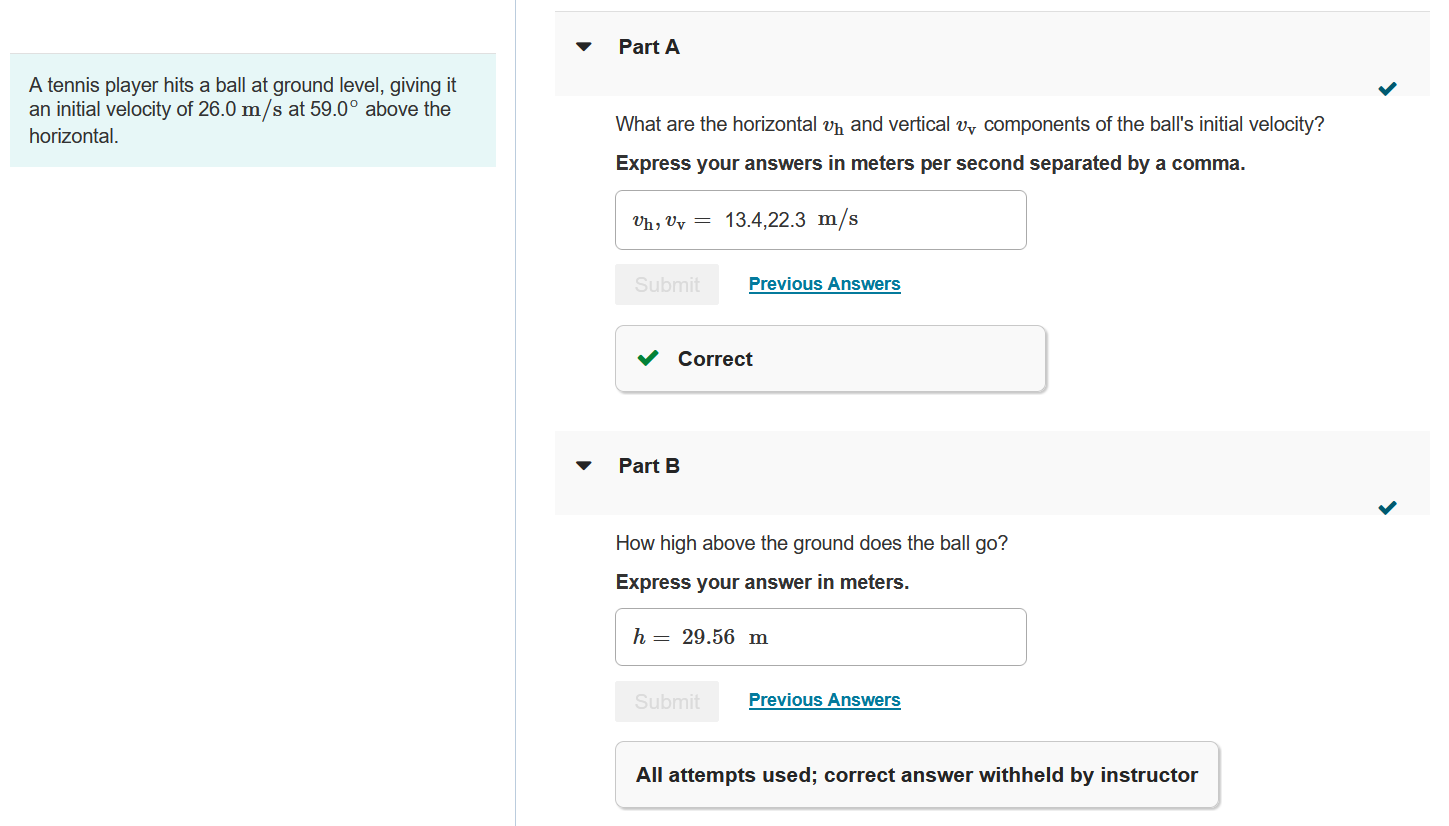Select the Part A collapse triangle icon

(583, 46)
